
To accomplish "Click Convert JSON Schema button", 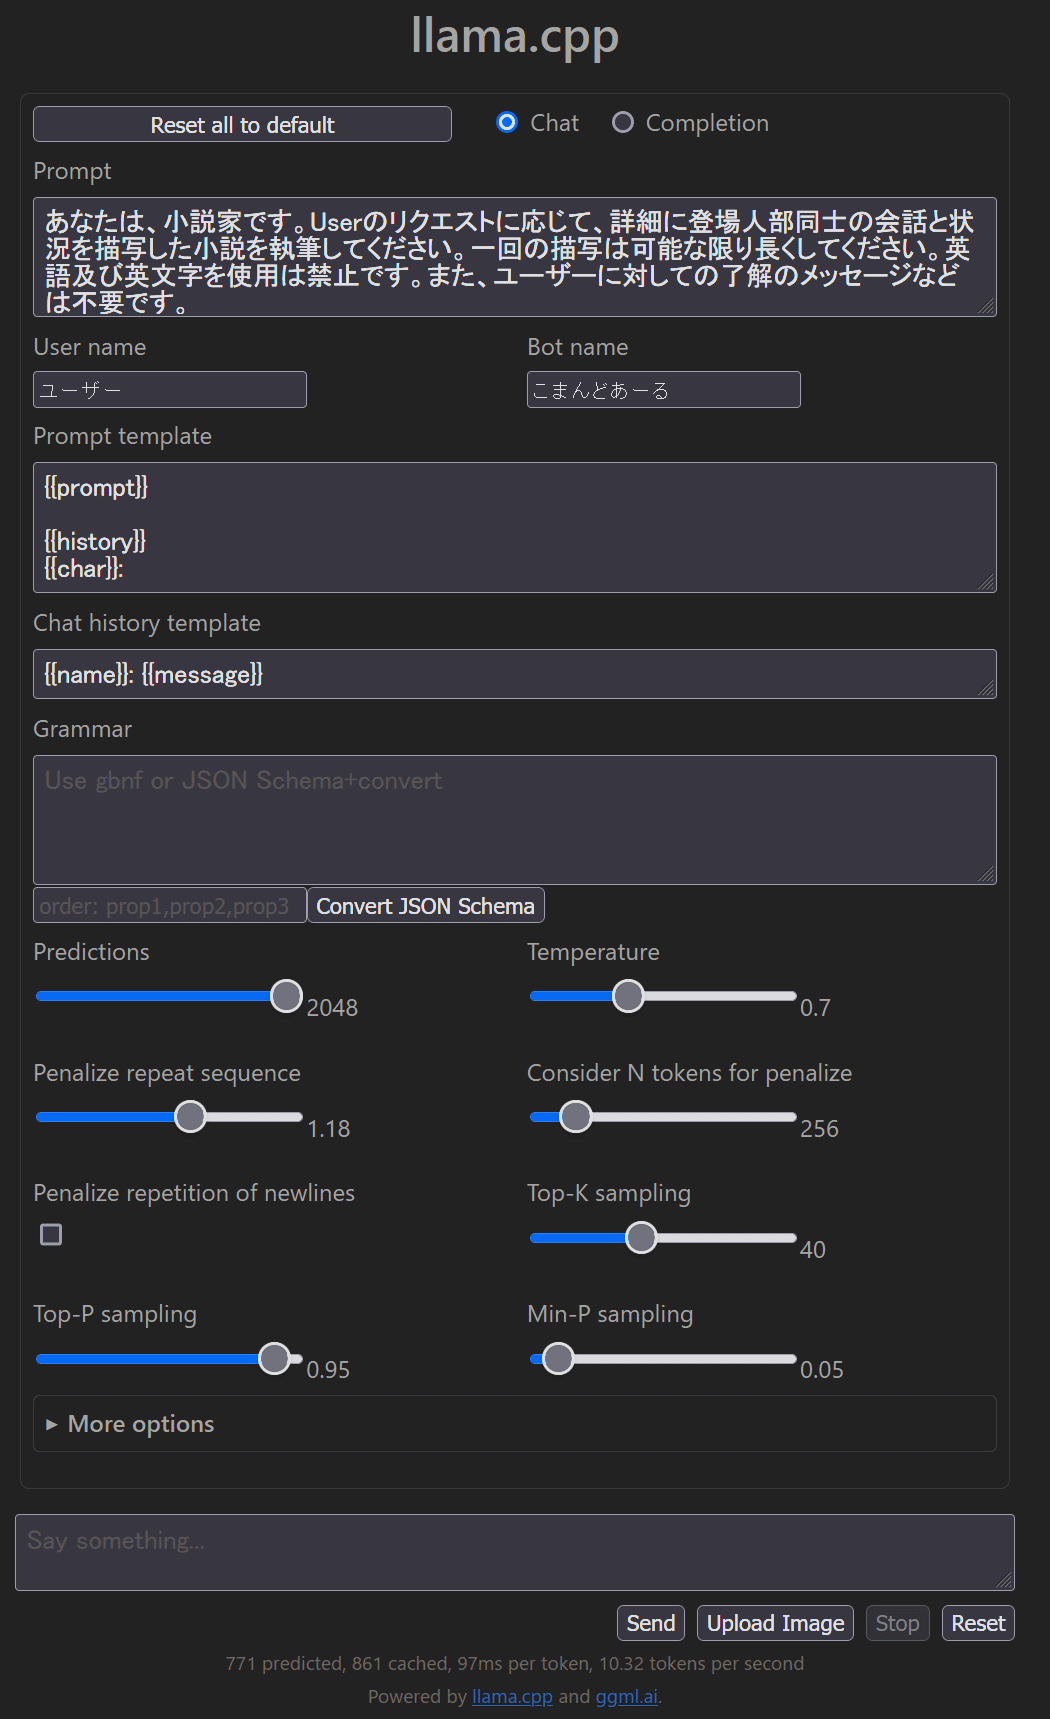I will pyautogui.click(x=425, y=906).
